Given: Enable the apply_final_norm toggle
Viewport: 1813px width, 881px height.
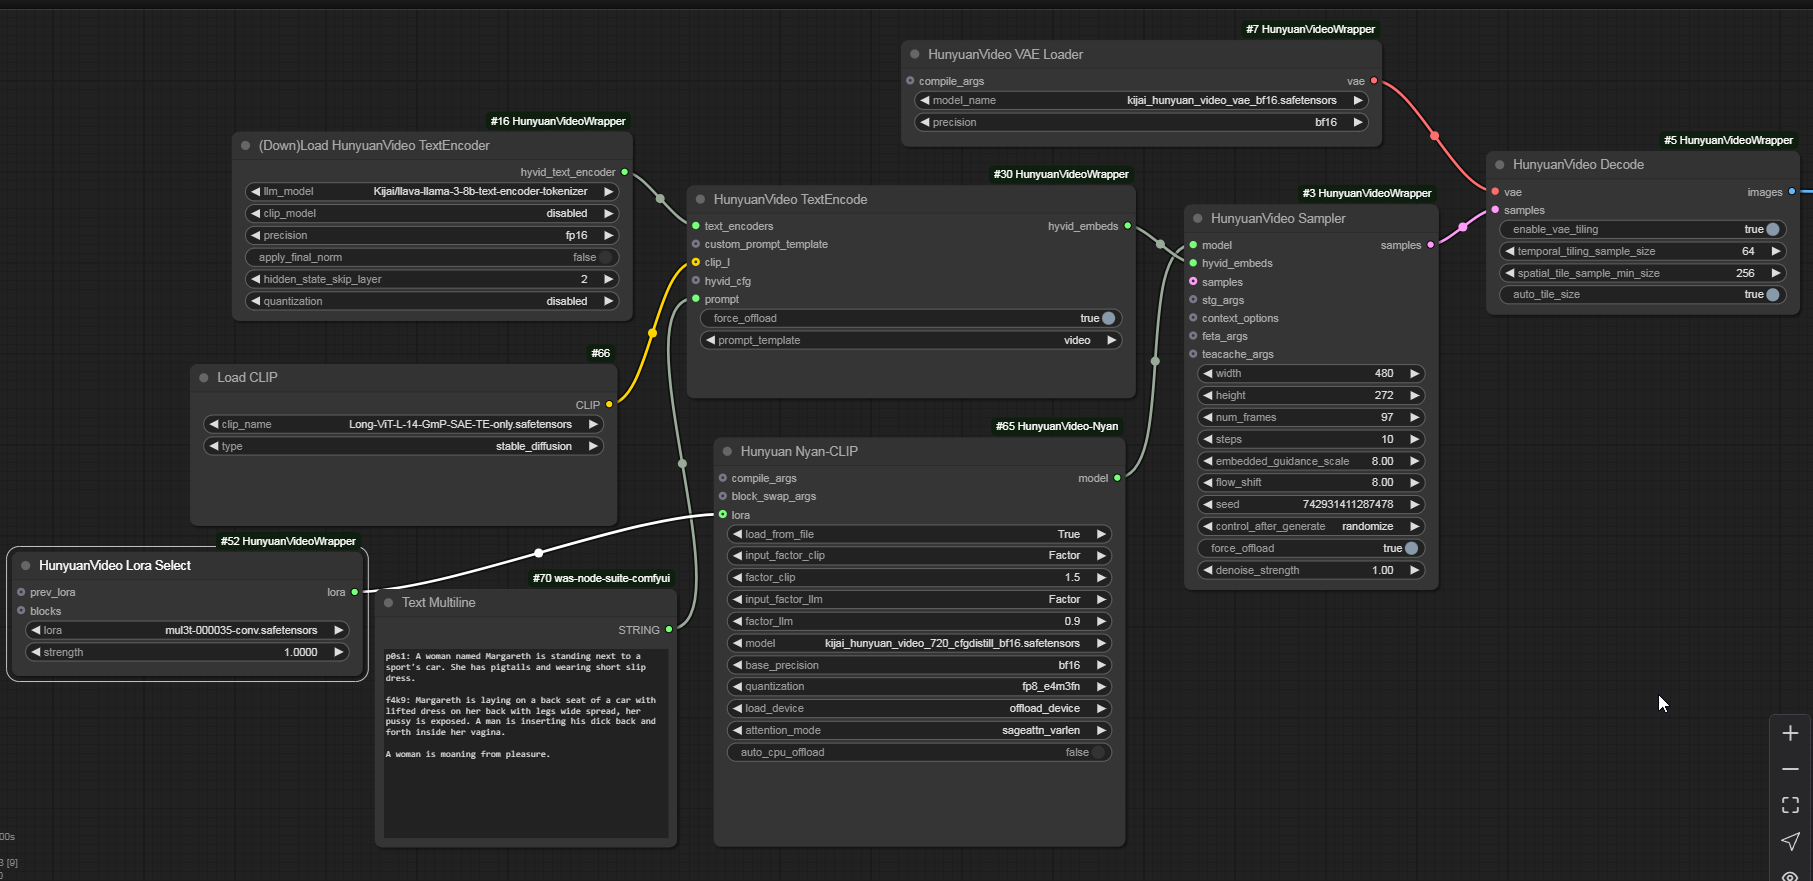Looking at the screenshot, I should pyautogui.click(x=605, y=258).
